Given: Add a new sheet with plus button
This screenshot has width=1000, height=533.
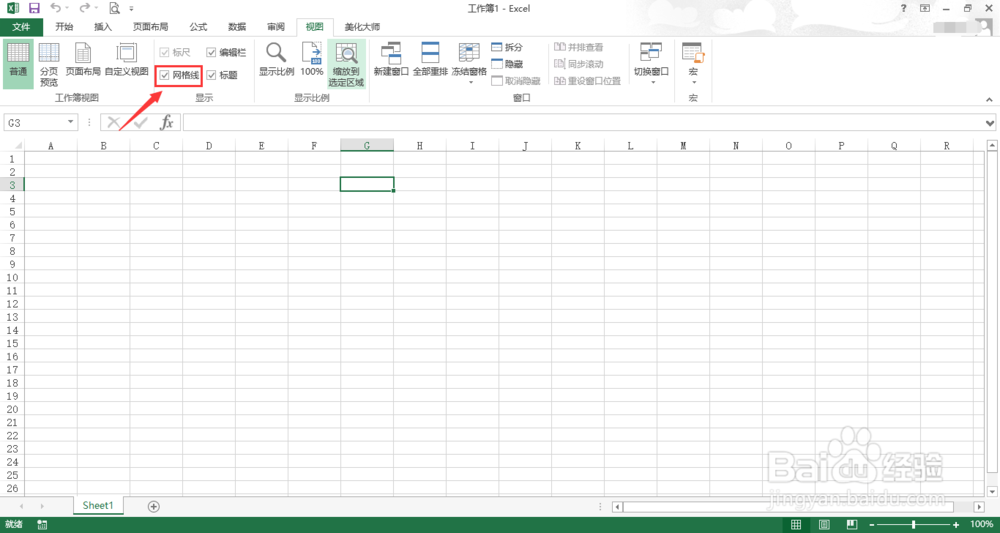Looking at the screenshot, I should pos(153,506).
